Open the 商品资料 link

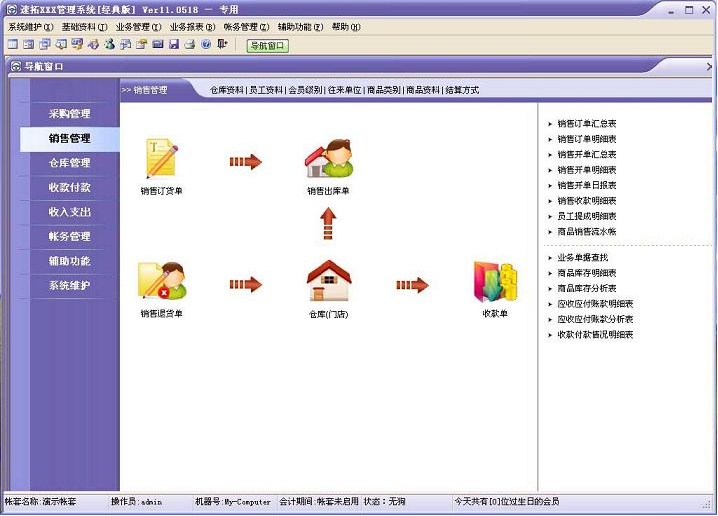tap(424, 90)
